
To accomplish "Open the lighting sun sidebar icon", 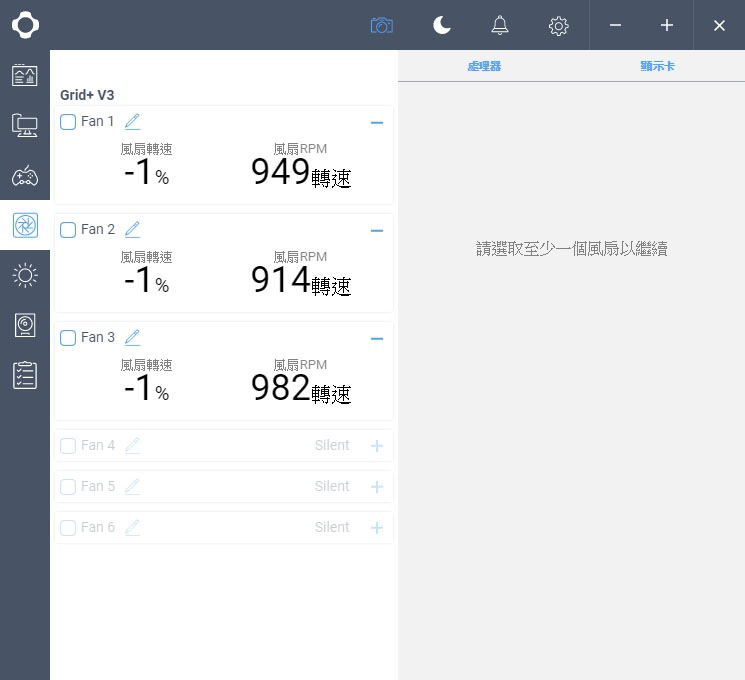I will click(25, 275).
